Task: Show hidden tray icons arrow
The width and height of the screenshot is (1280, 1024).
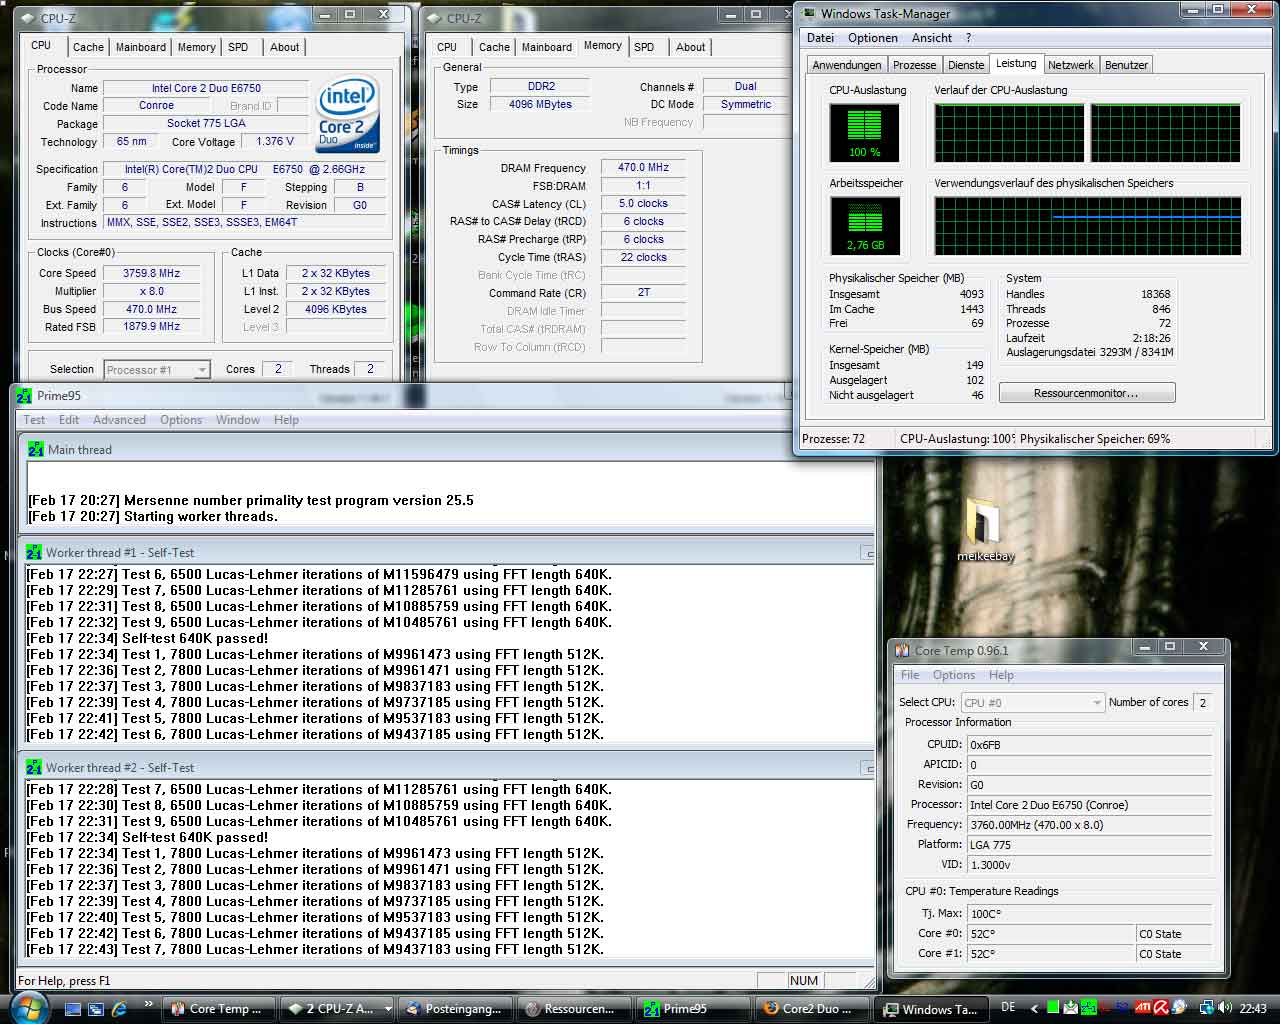Action: (x=1035, y=1009)
